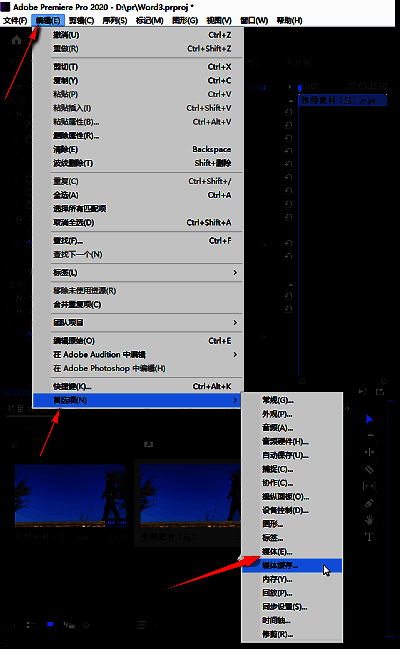This screenshot has width=400, height=649.
Task: Open the 标记(M) menu
Action: (x=149, y=20)
